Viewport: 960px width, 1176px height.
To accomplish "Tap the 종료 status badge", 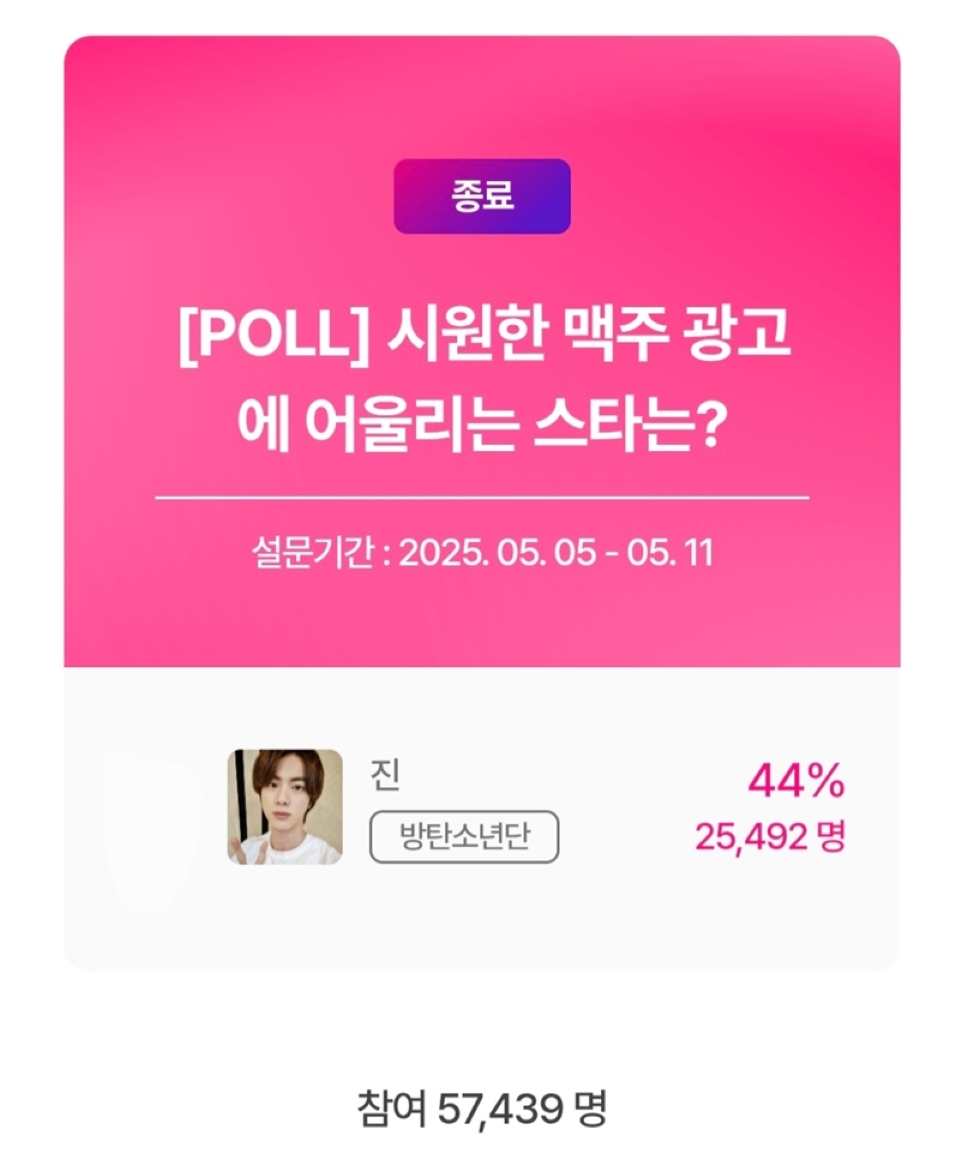I will pyautogui.click(x=482, y=196).
